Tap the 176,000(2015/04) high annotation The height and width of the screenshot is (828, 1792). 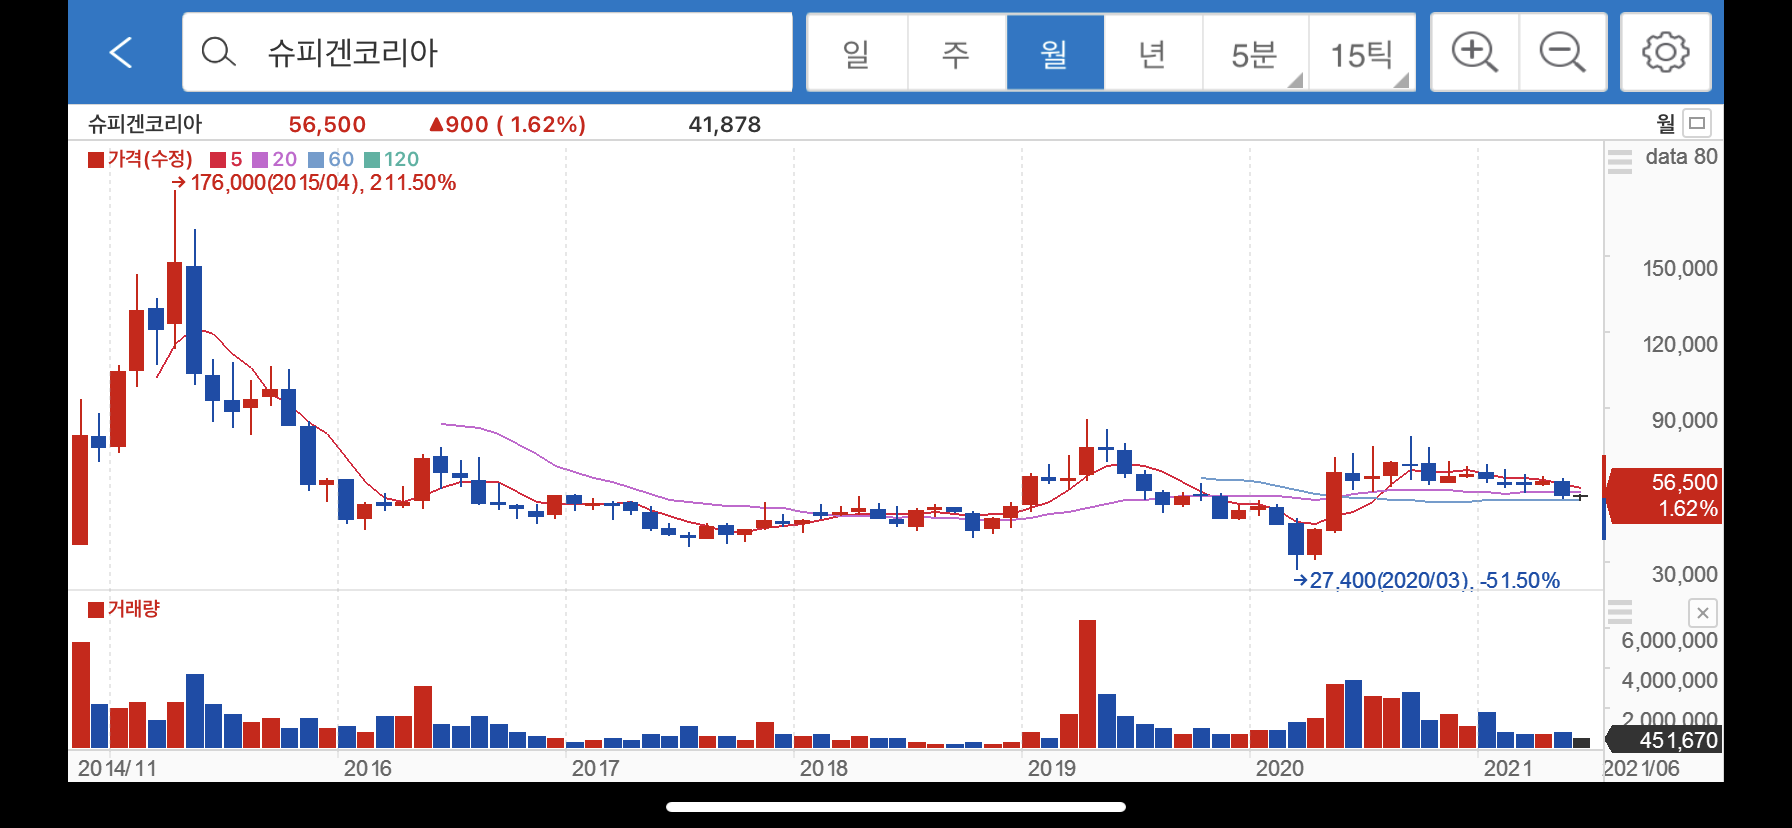point(314,182)
